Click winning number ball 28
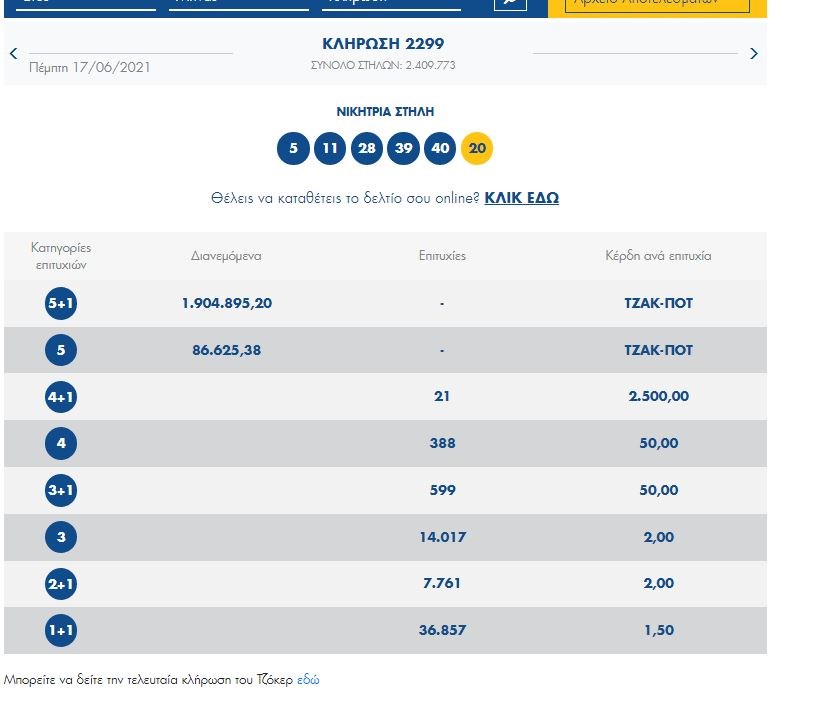Viewport: 833px width, 724px height. pyautogui.click(x=367, y=149)
